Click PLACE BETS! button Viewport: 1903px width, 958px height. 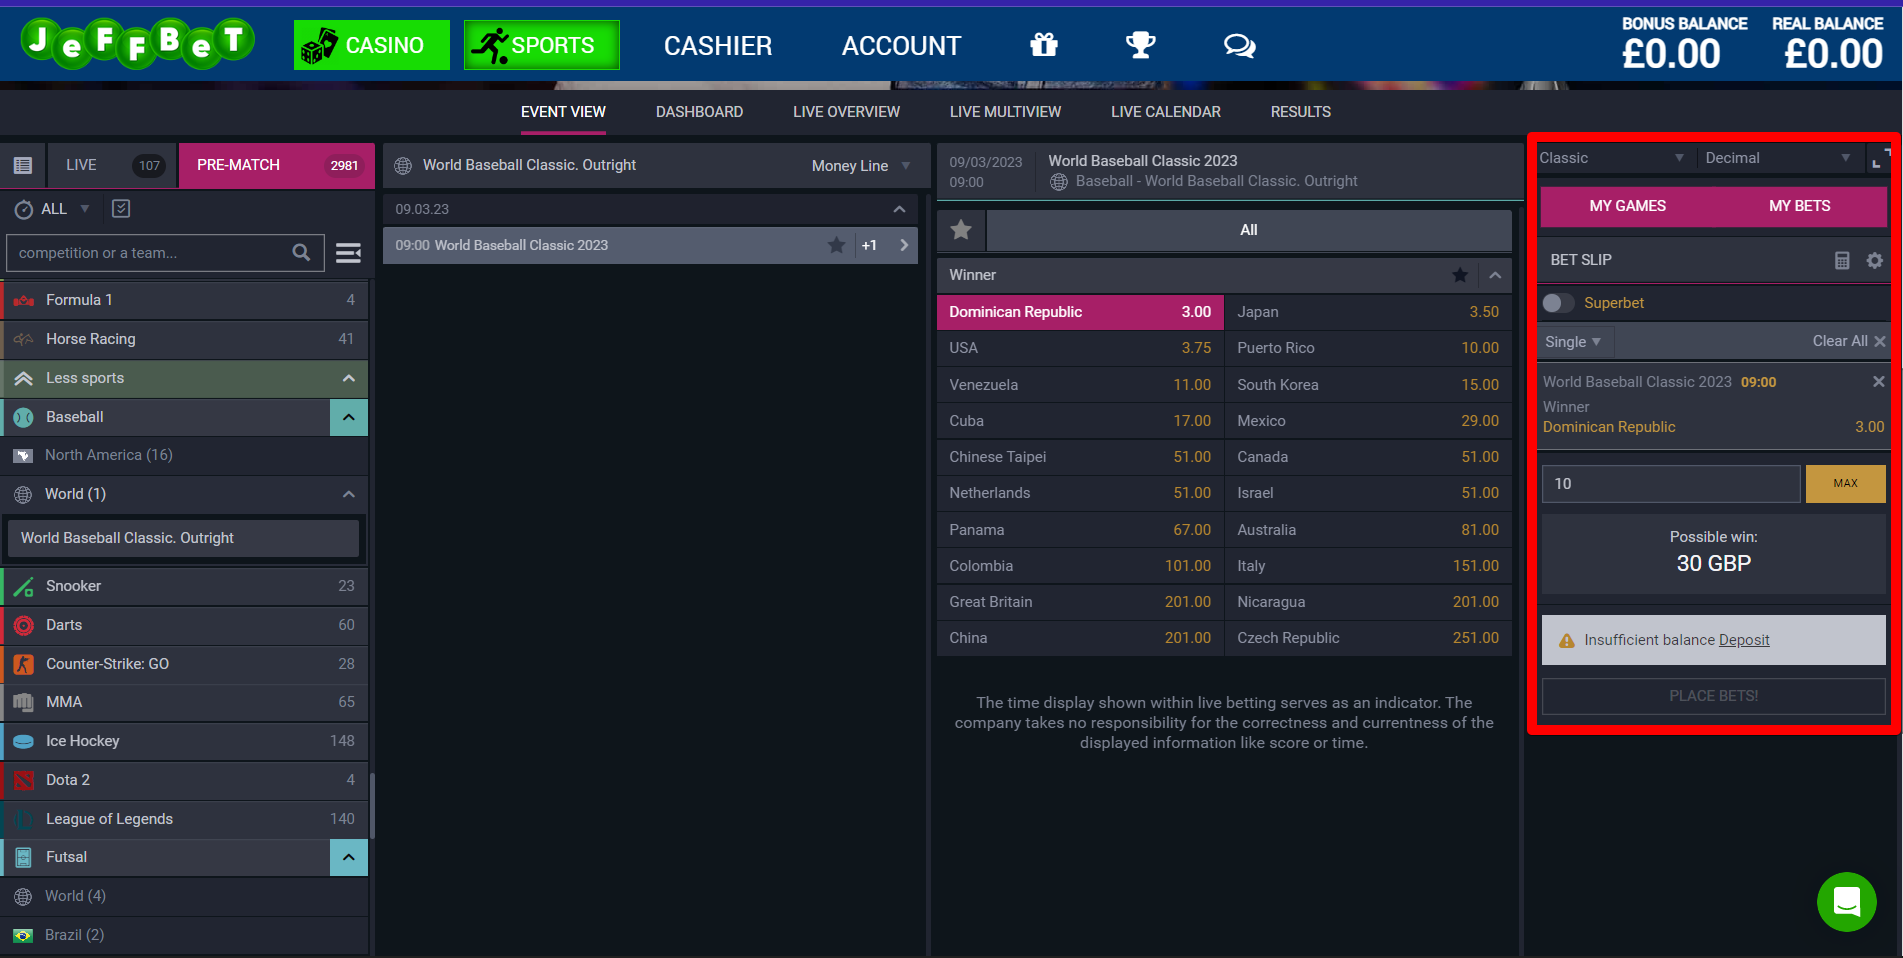[1713, 696]
